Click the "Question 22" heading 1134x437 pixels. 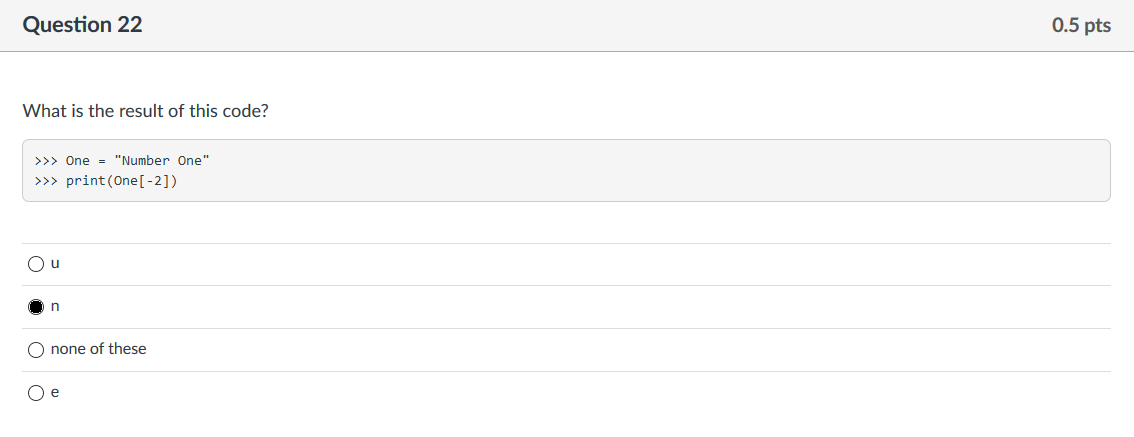(x=82, y=25)
